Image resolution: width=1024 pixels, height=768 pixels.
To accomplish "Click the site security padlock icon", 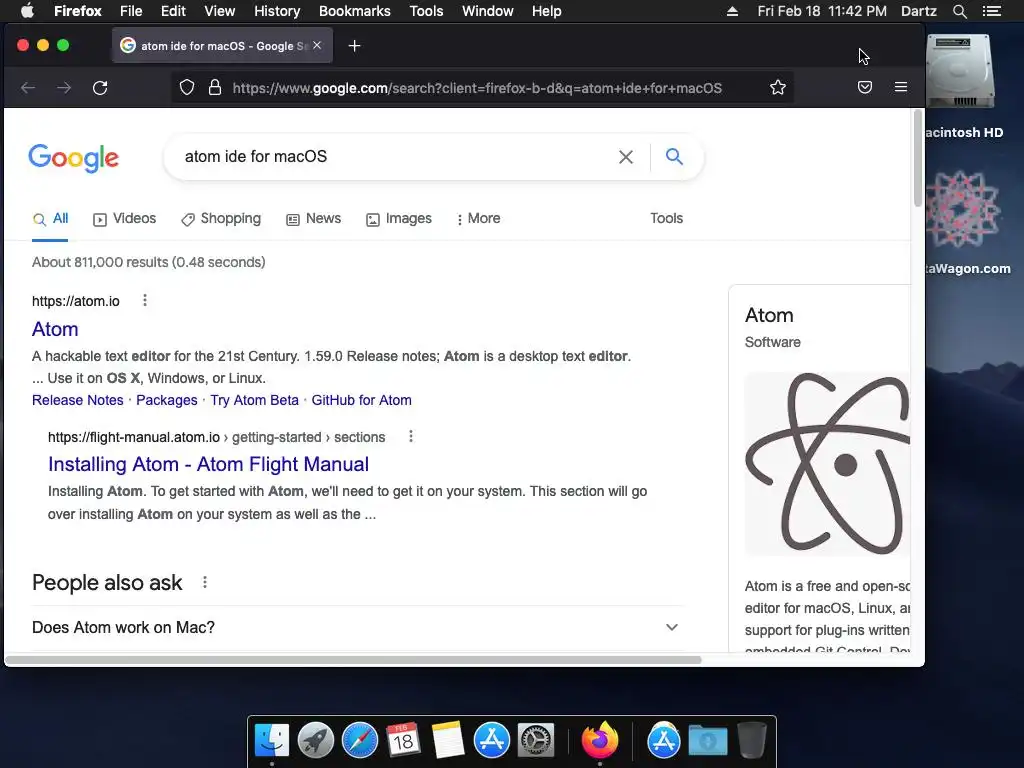I will pyautogui.click(x=215, y=88).
